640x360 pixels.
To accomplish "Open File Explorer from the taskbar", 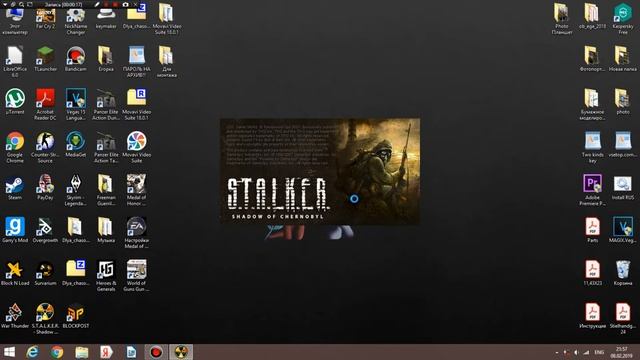I will [x=82, y=352].
